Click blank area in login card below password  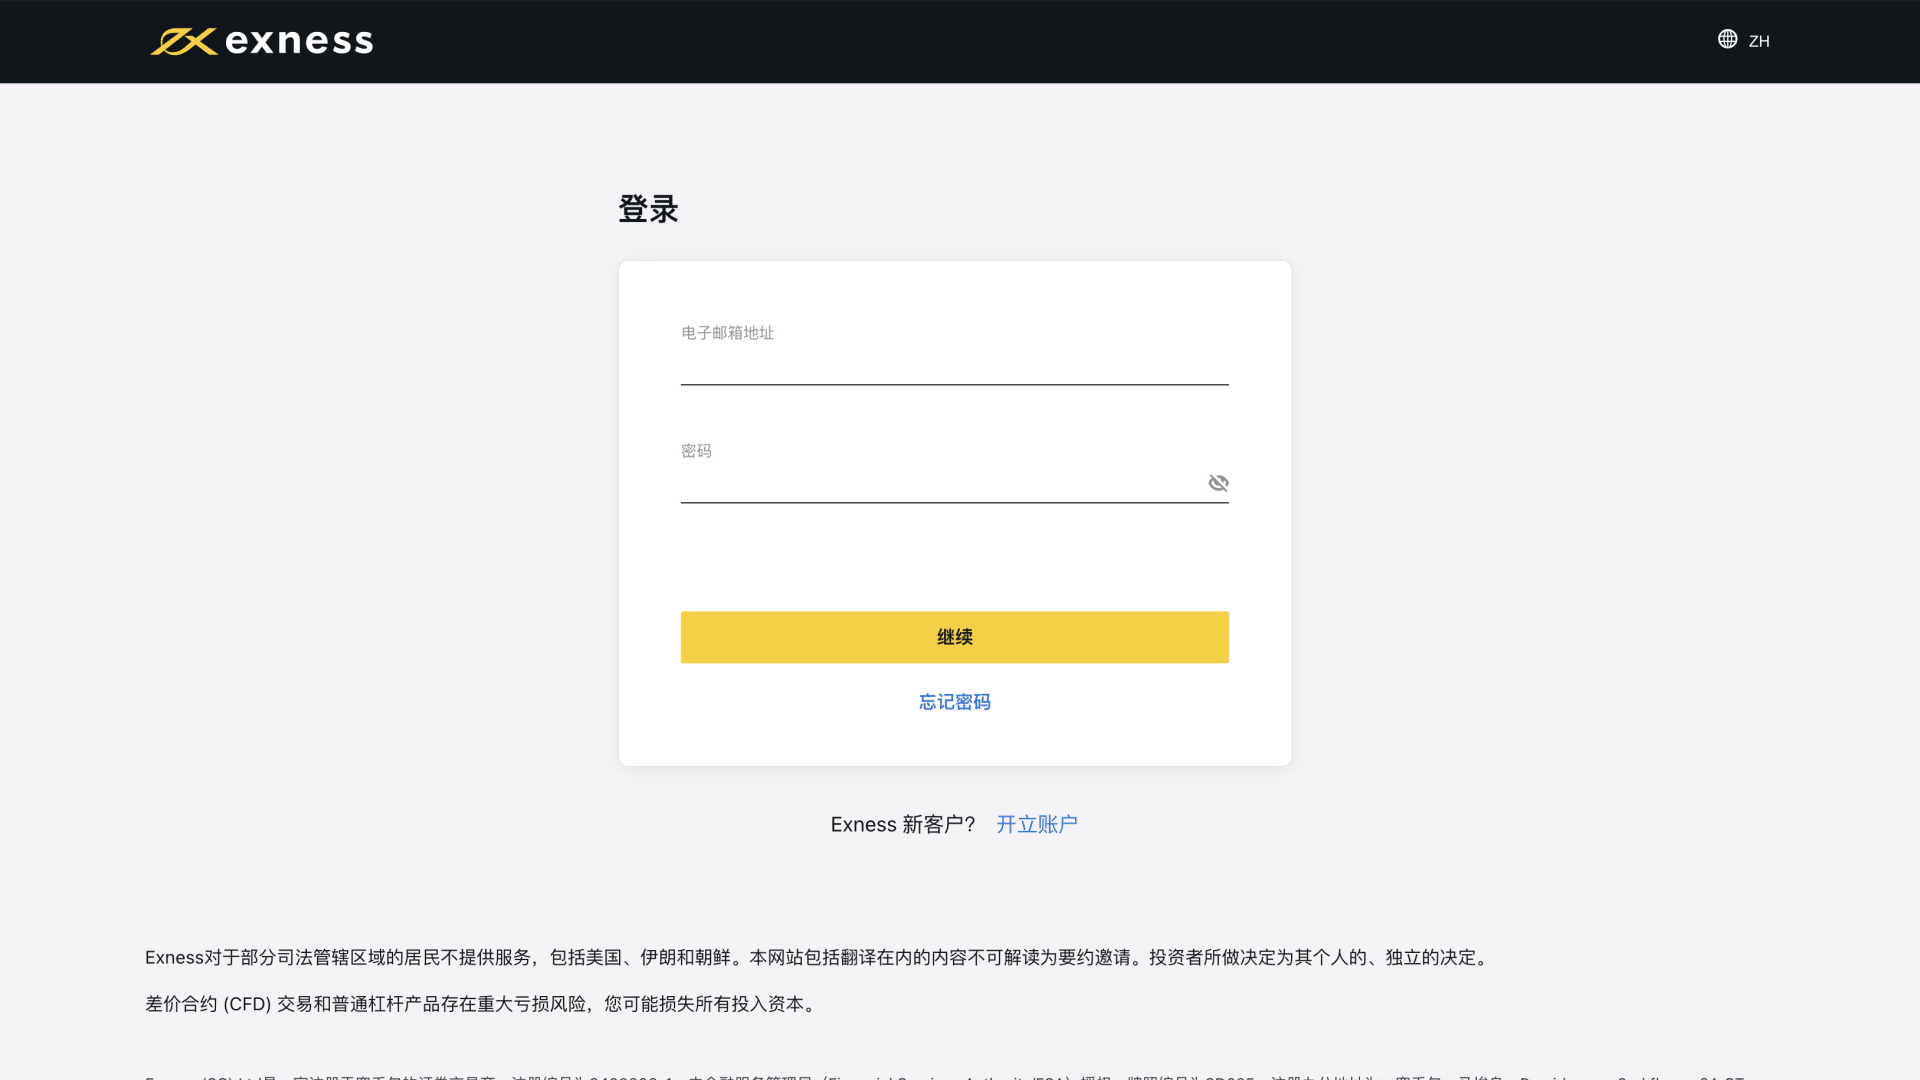click(x=954, y=558)
